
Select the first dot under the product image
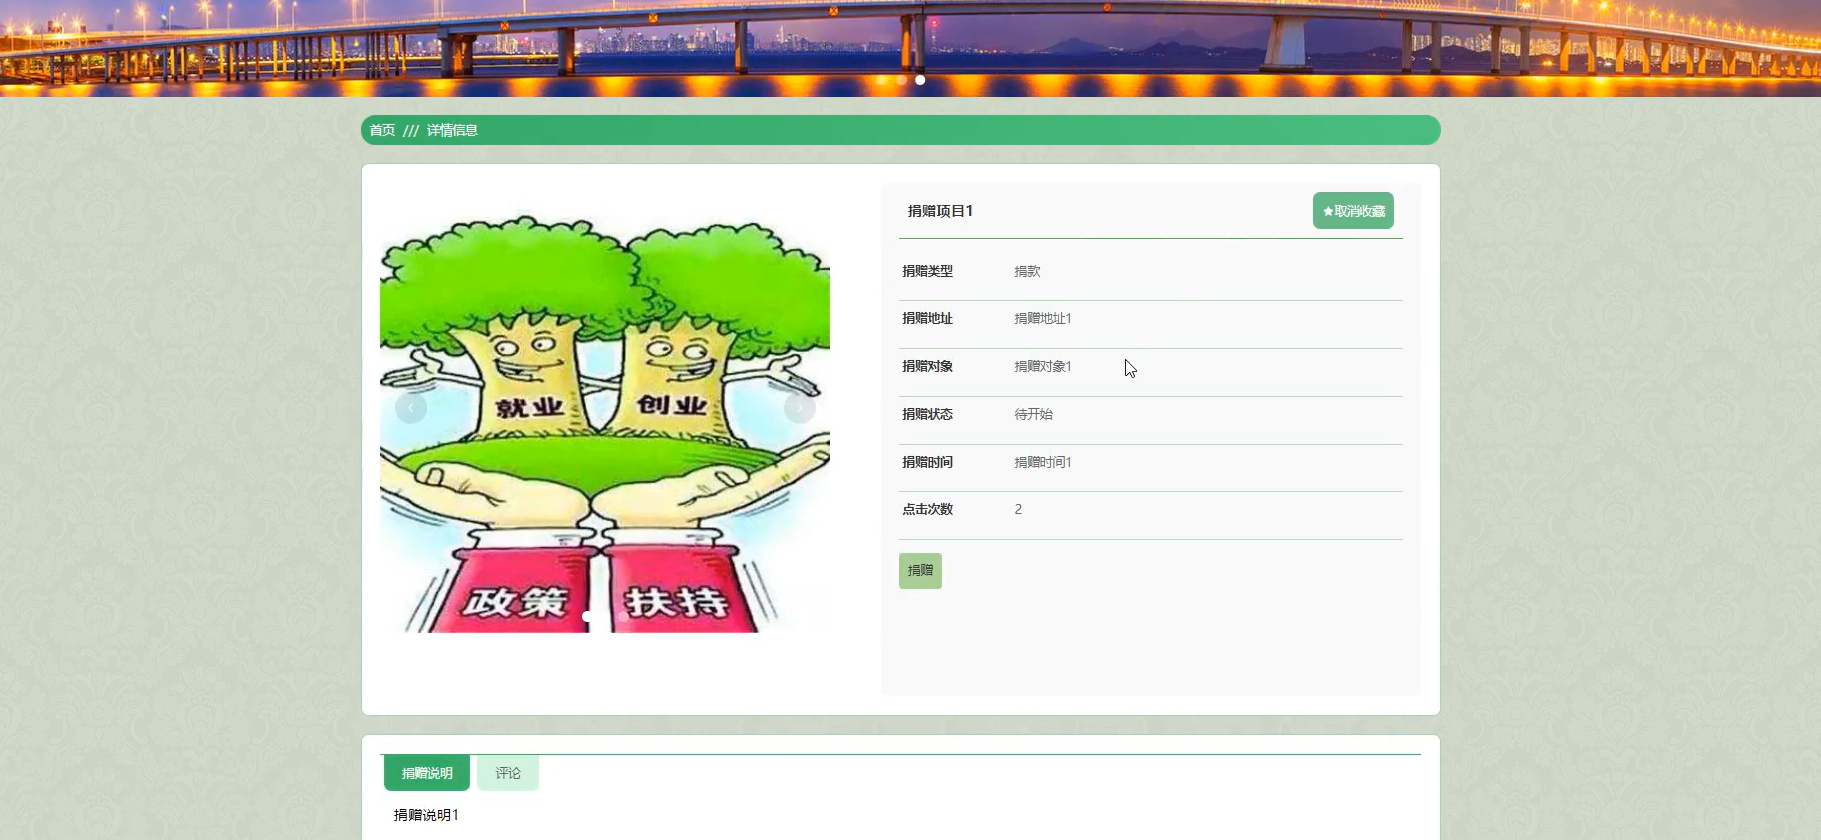[x=587, y=616]
